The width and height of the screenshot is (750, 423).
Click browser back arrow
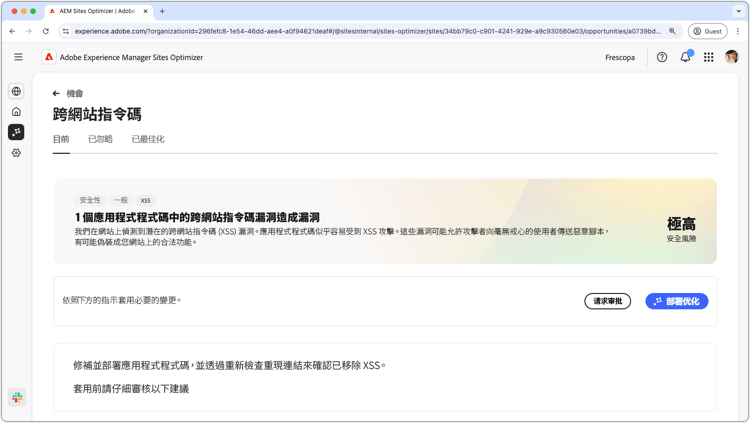[x=12, y=31]
